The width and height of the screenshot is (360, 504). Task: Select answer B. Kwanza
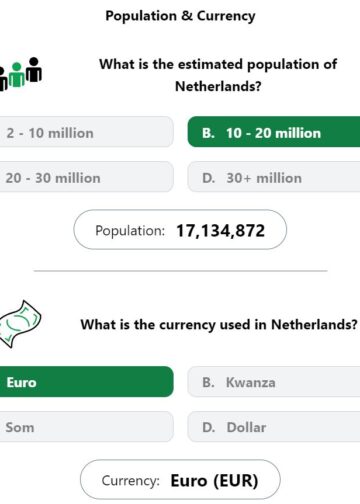(274, 382)
